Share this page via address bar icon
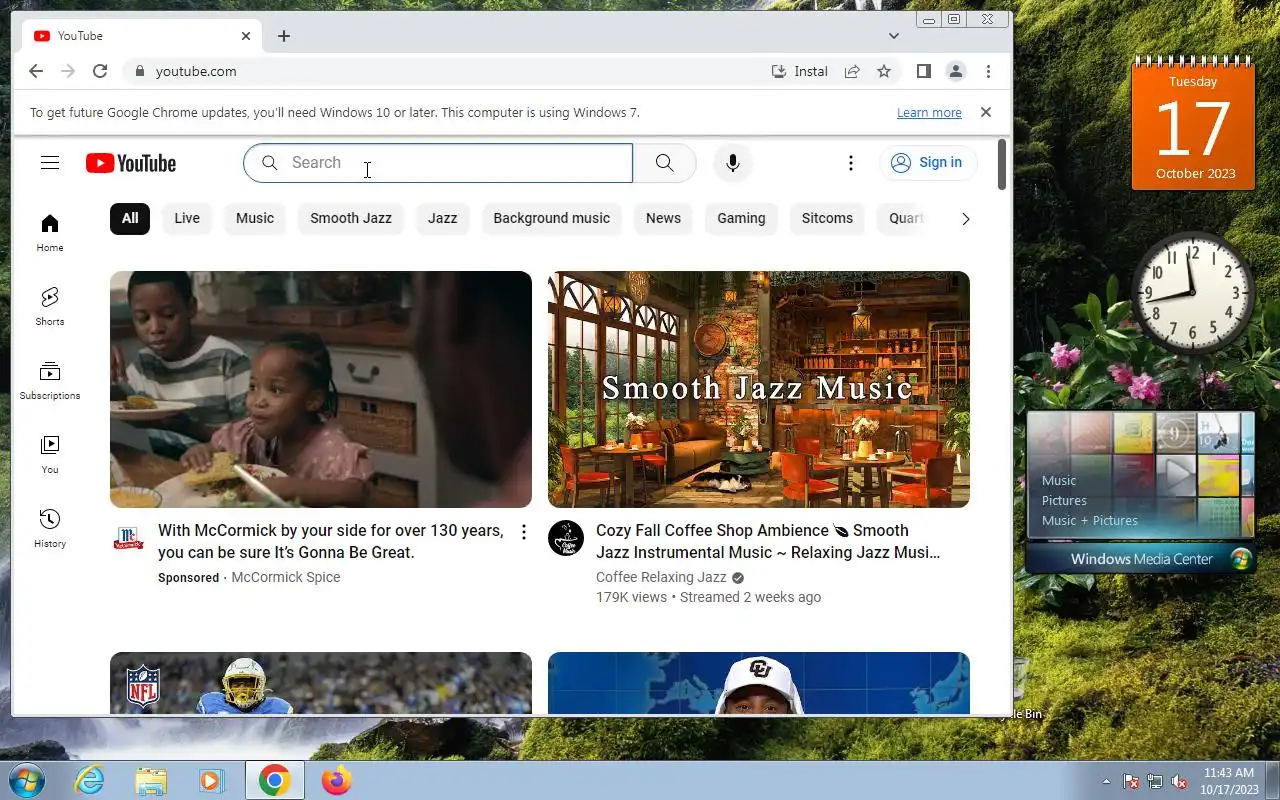Image resolution: width=1280 pixels, height=800 pixels. click(852, 71)
